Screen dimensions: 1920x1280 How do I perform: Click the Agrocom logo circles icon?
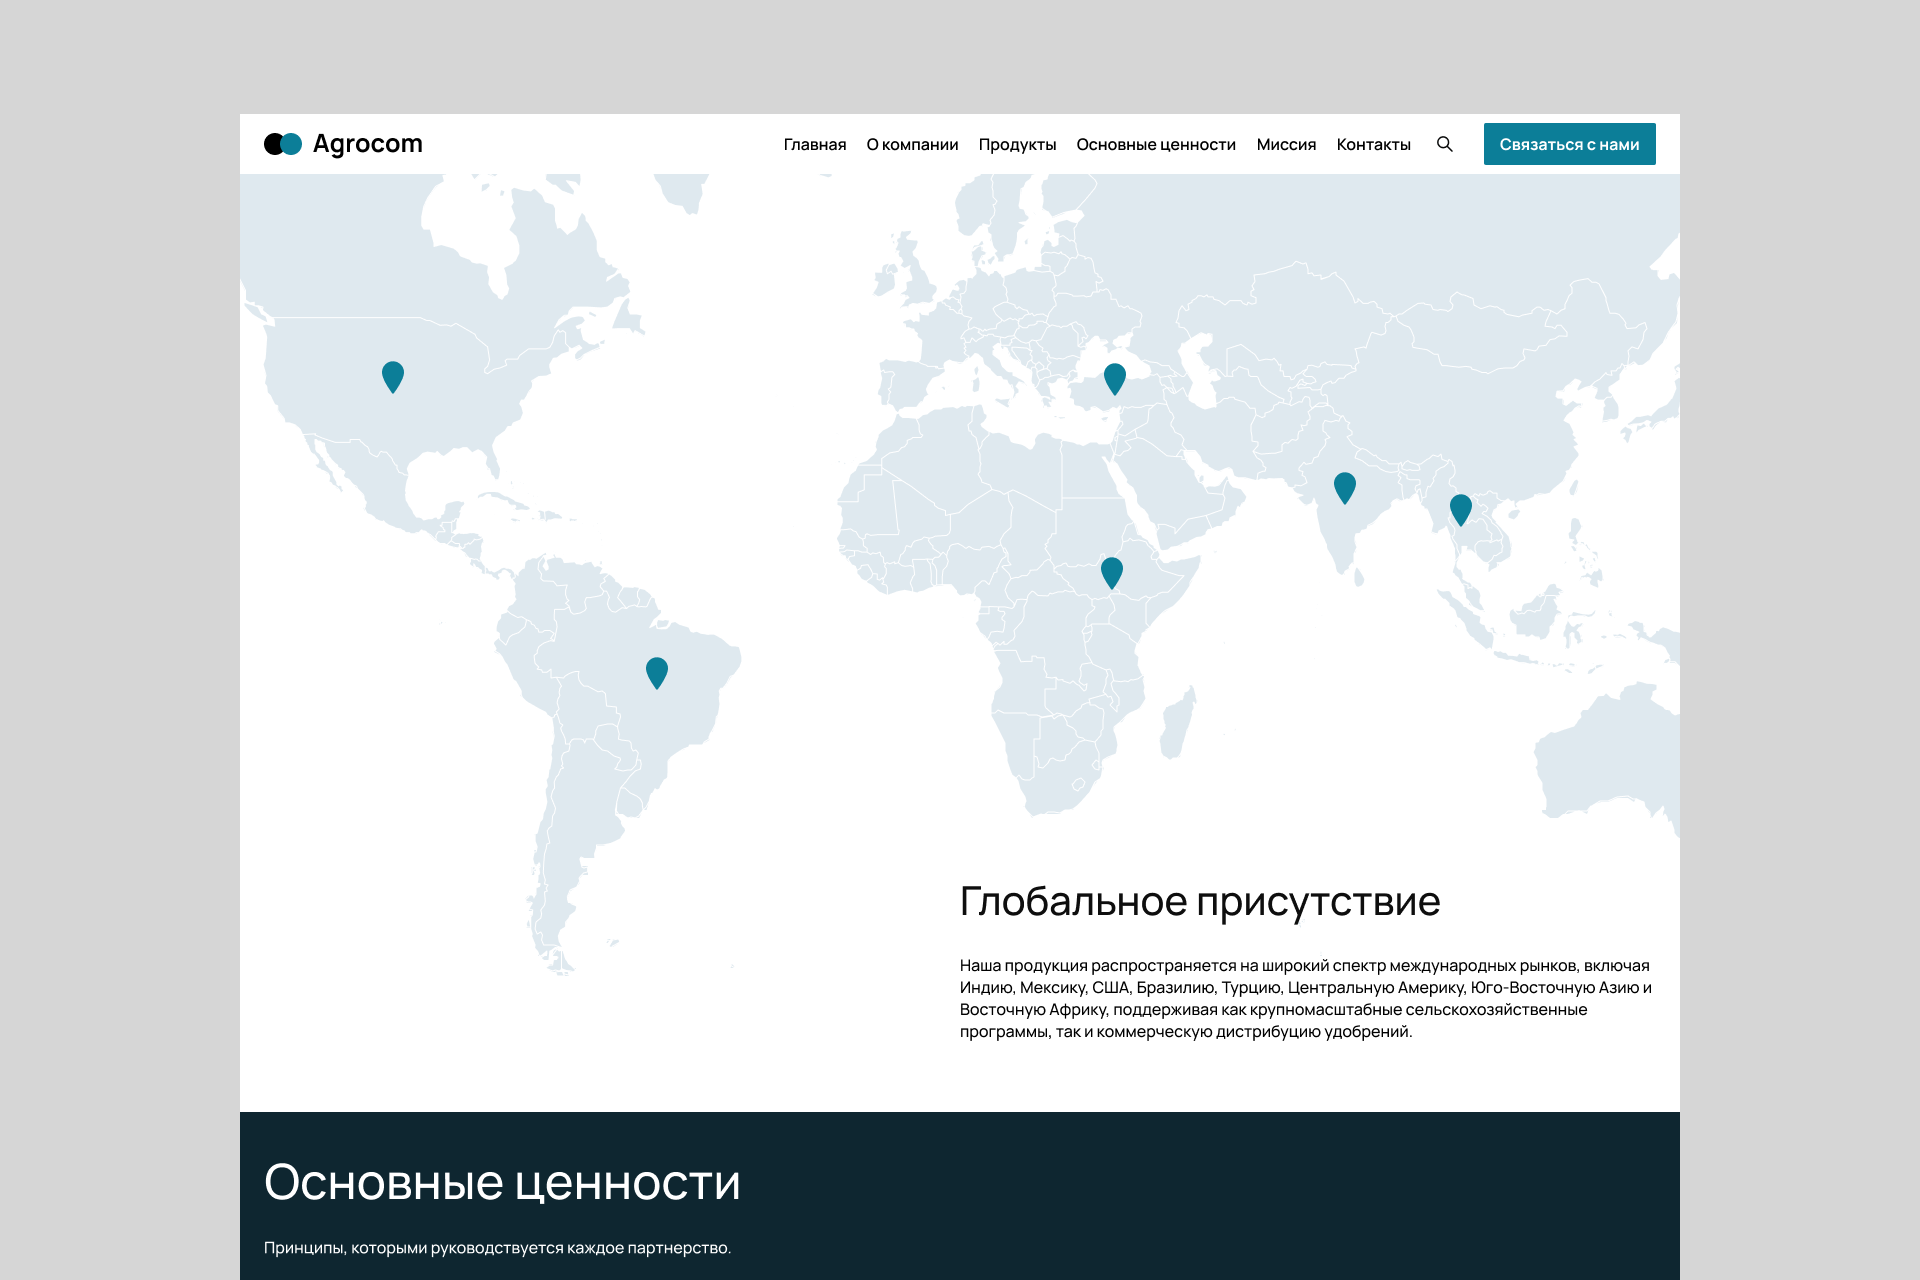pos(283,144)
